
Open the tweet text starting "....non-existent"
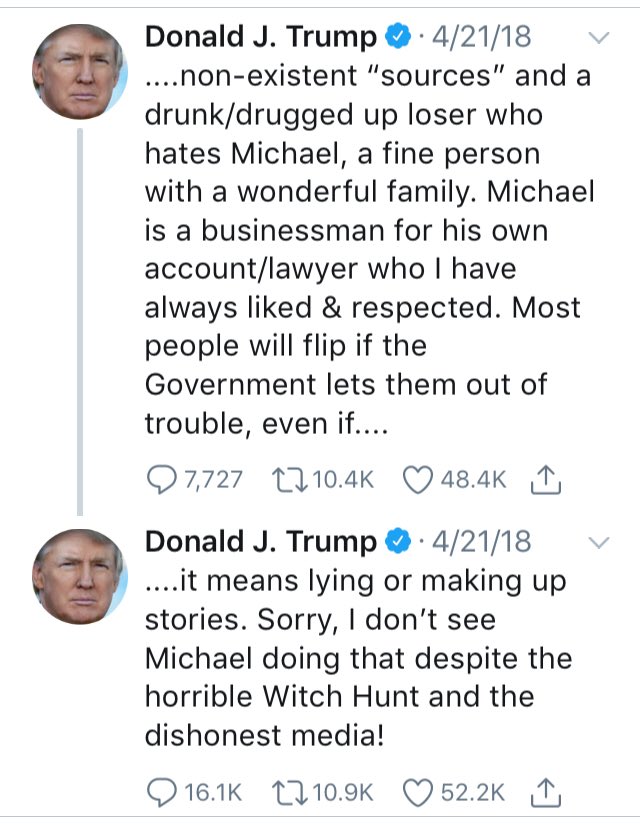350,250
